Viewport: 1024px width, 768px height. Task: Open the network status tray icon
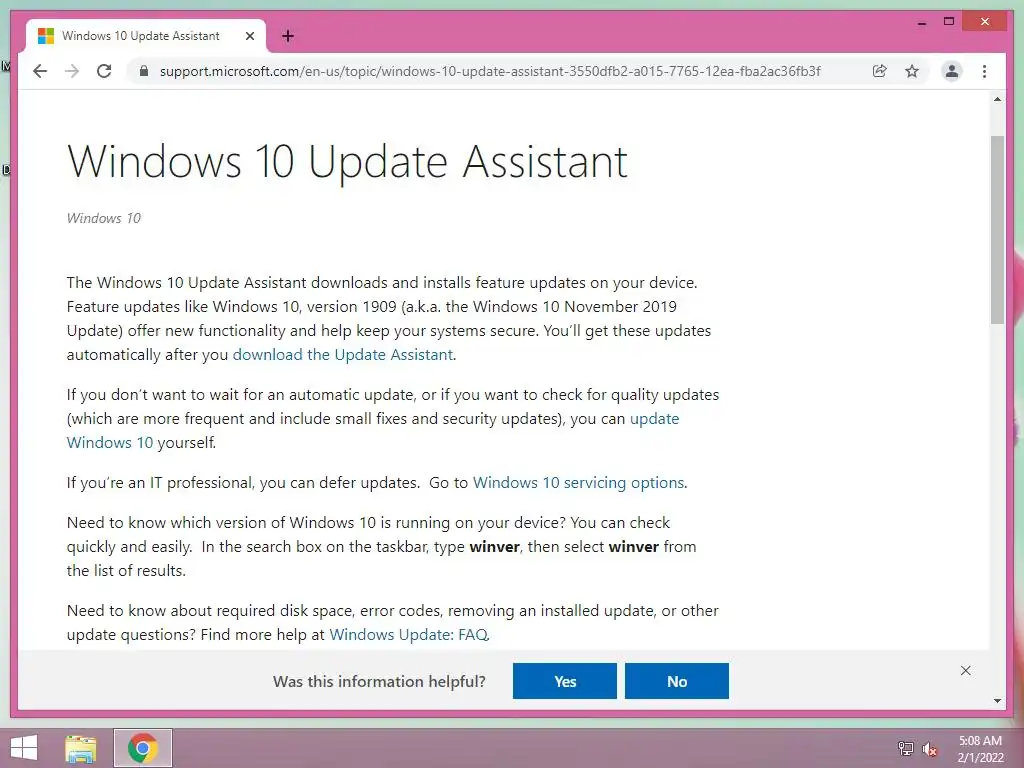tap(906, 748)
